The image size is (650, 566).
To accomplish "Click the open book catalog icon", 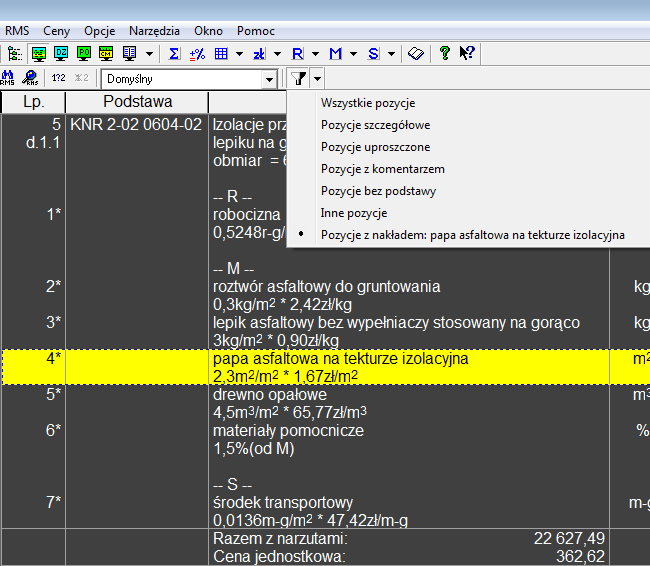I will click(416, 53).
